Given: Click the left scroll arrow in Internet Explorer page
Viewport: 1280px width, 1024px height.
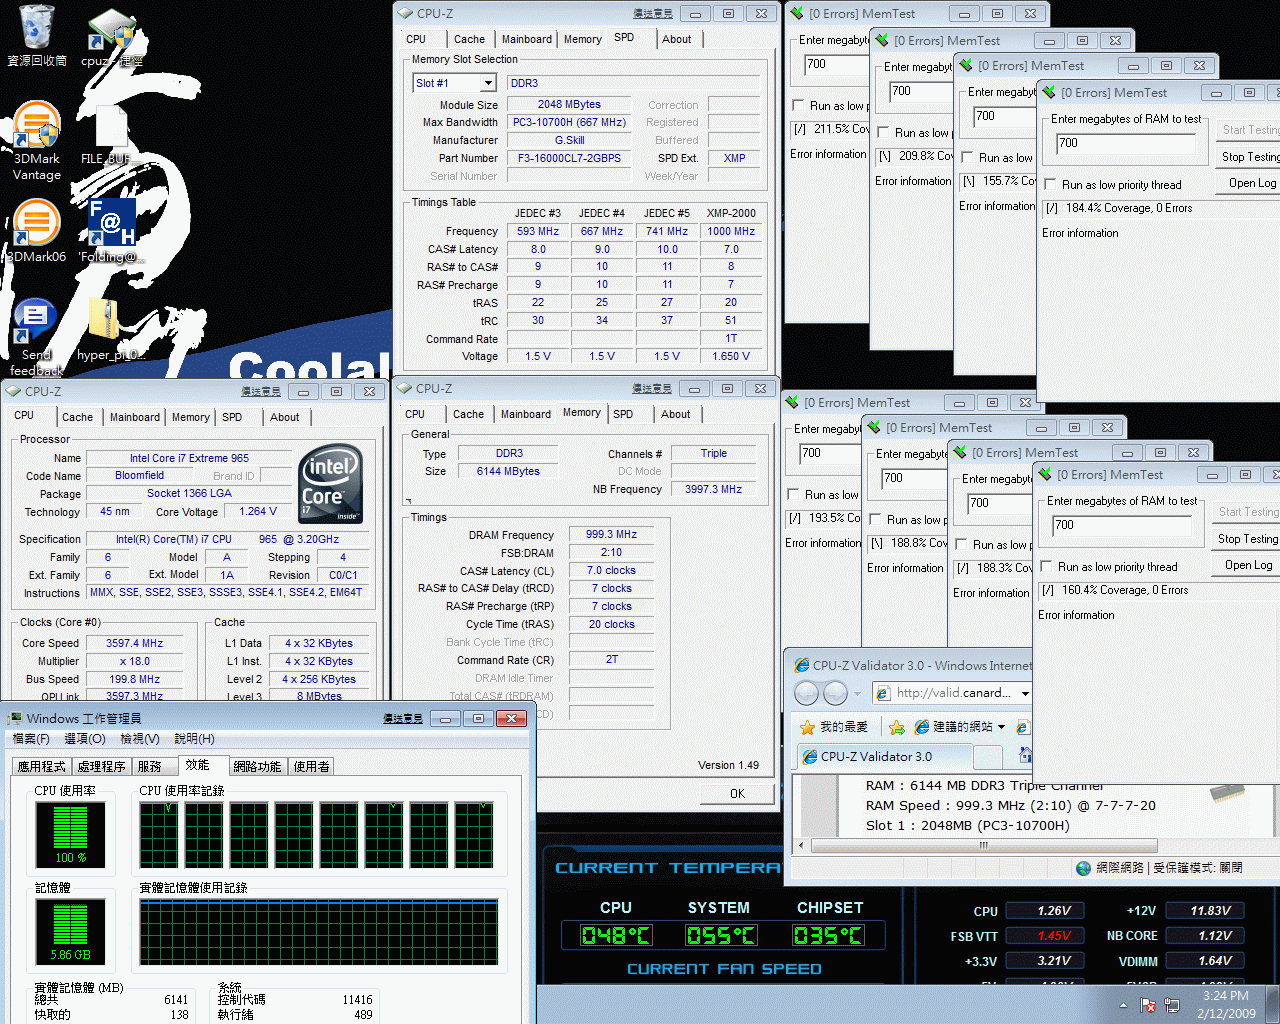Looking at the screenshot, I should coord(800,845).
